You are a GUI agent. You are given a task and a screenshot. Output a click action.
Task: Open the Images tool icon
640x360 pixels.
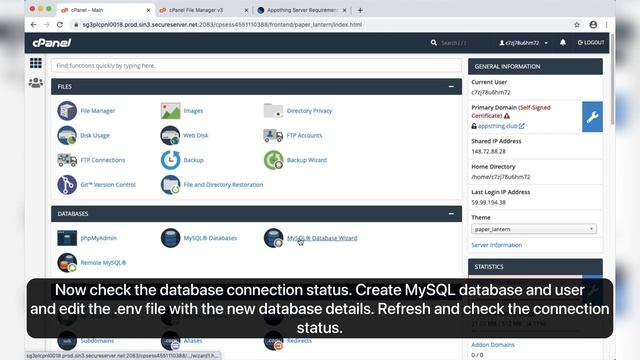tap(170, 111)
